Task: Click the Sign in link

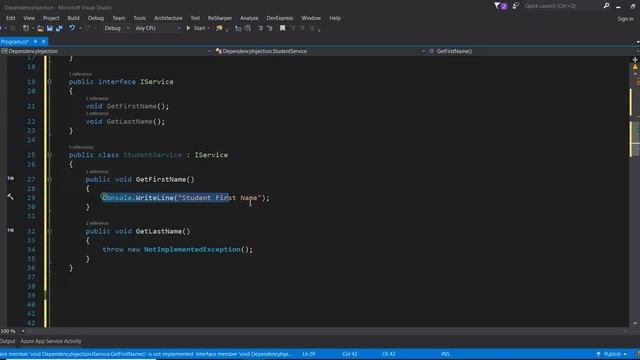Action: click(x=625, y=19)
